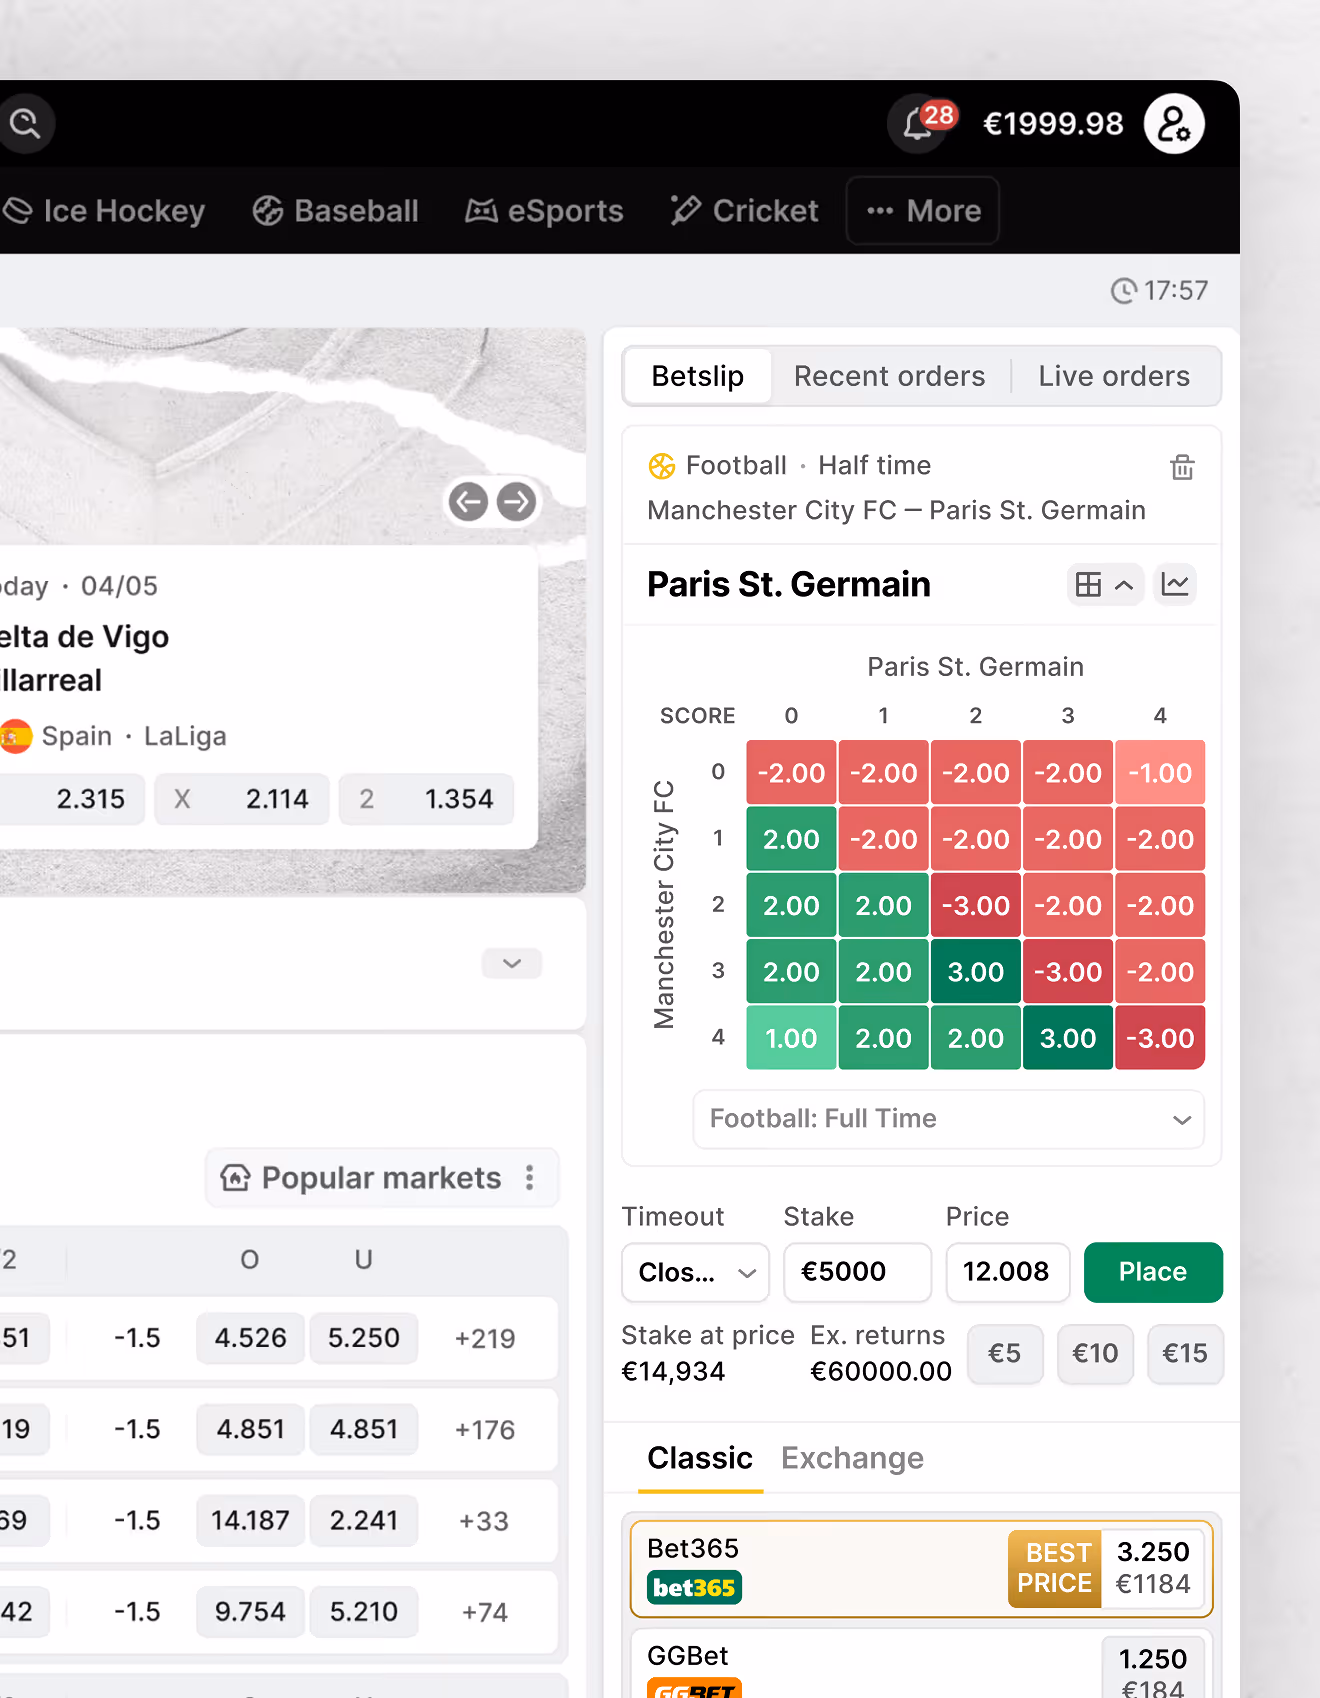Select Baseball sport
This screenshot has height=1698, width=1320.
pos(335,211)
